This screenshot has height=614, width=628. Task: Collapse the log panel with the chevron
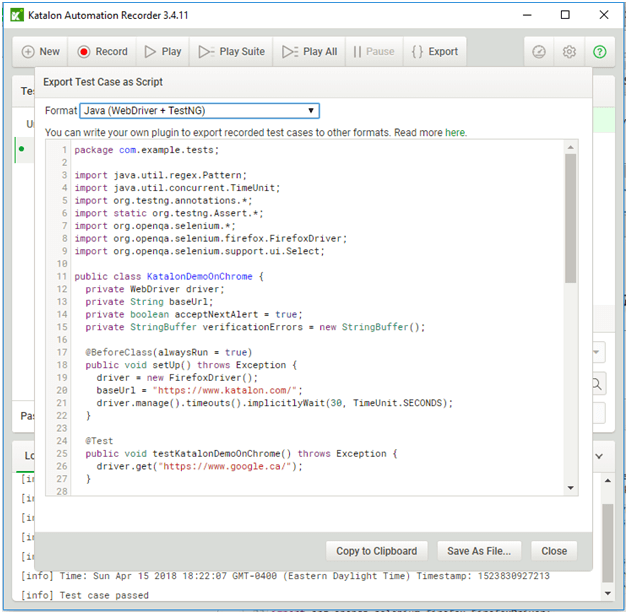pos(599,456)
